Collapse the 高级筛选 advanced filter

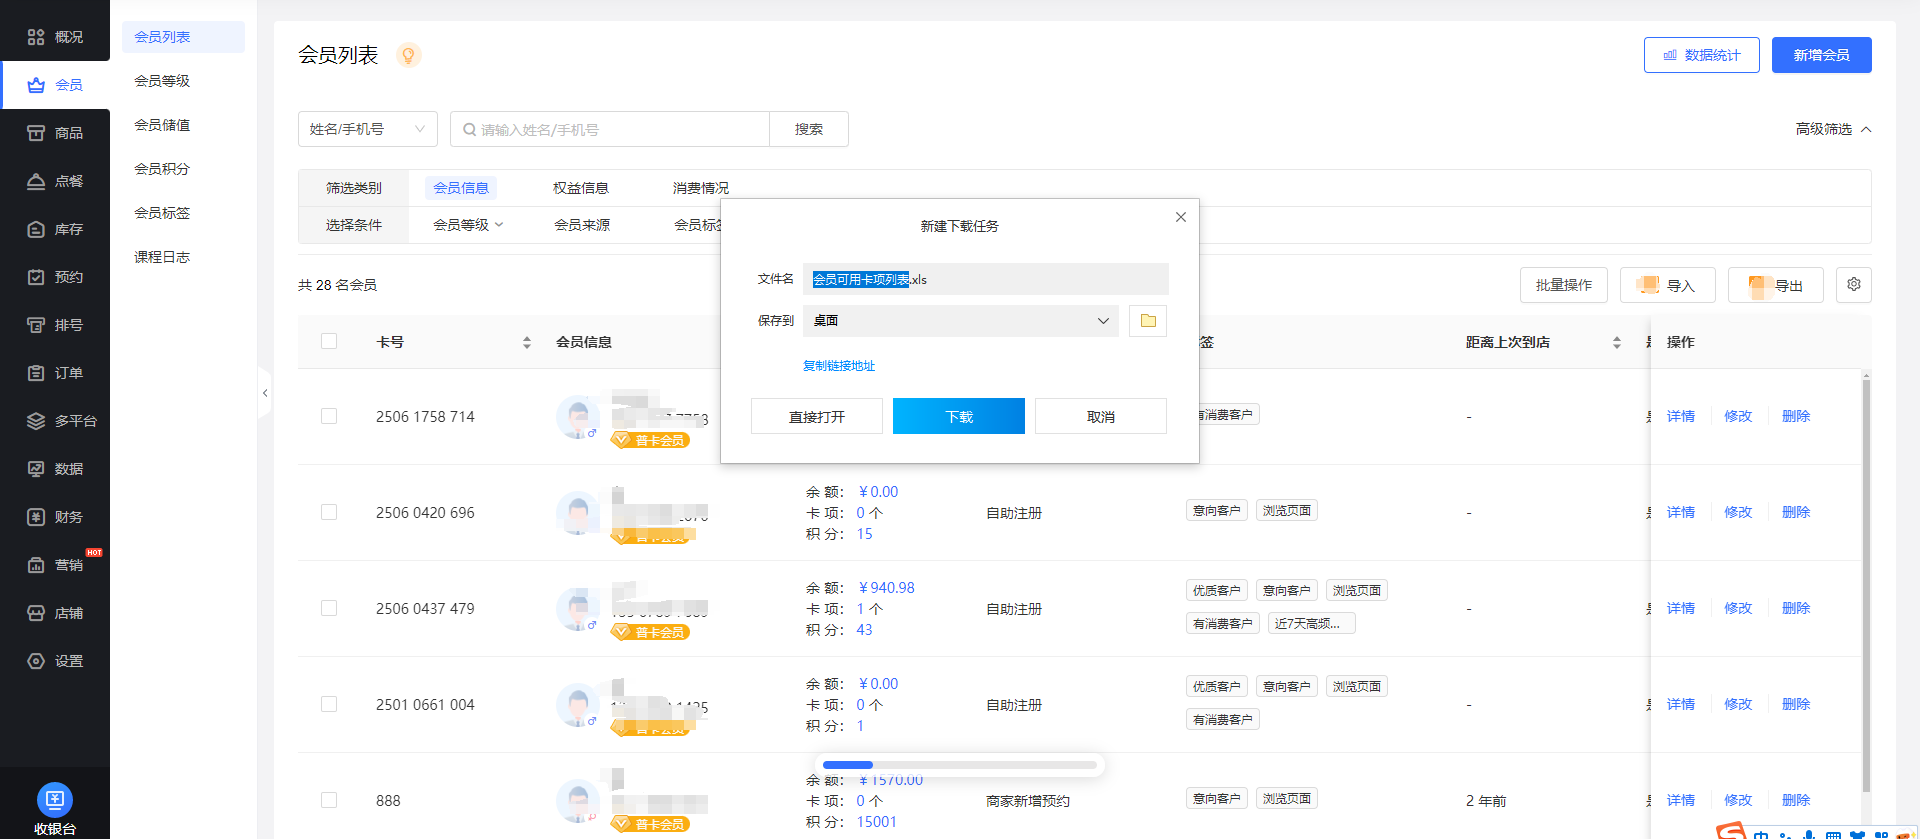1832,129
